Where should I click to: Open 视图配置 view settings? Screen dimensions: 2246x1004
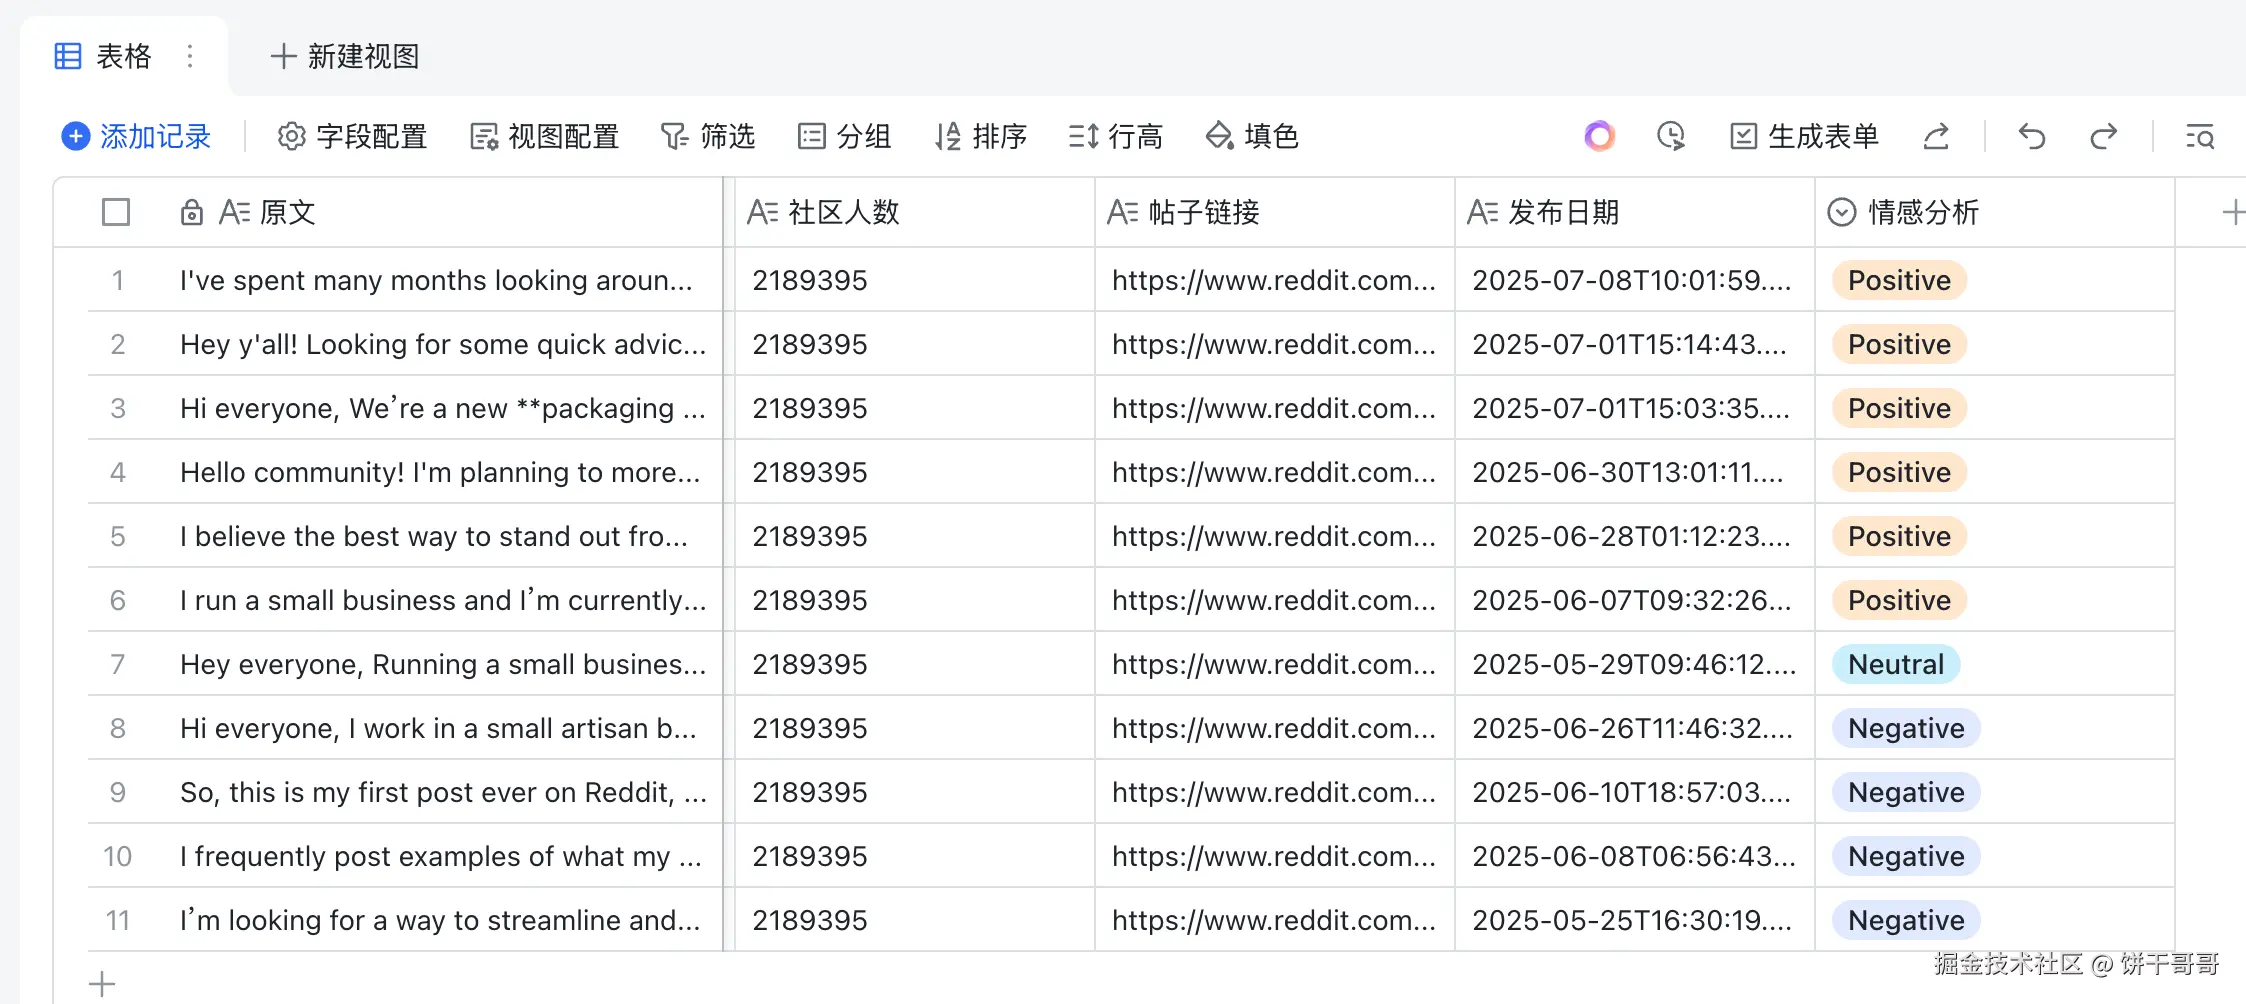(545, 136)
